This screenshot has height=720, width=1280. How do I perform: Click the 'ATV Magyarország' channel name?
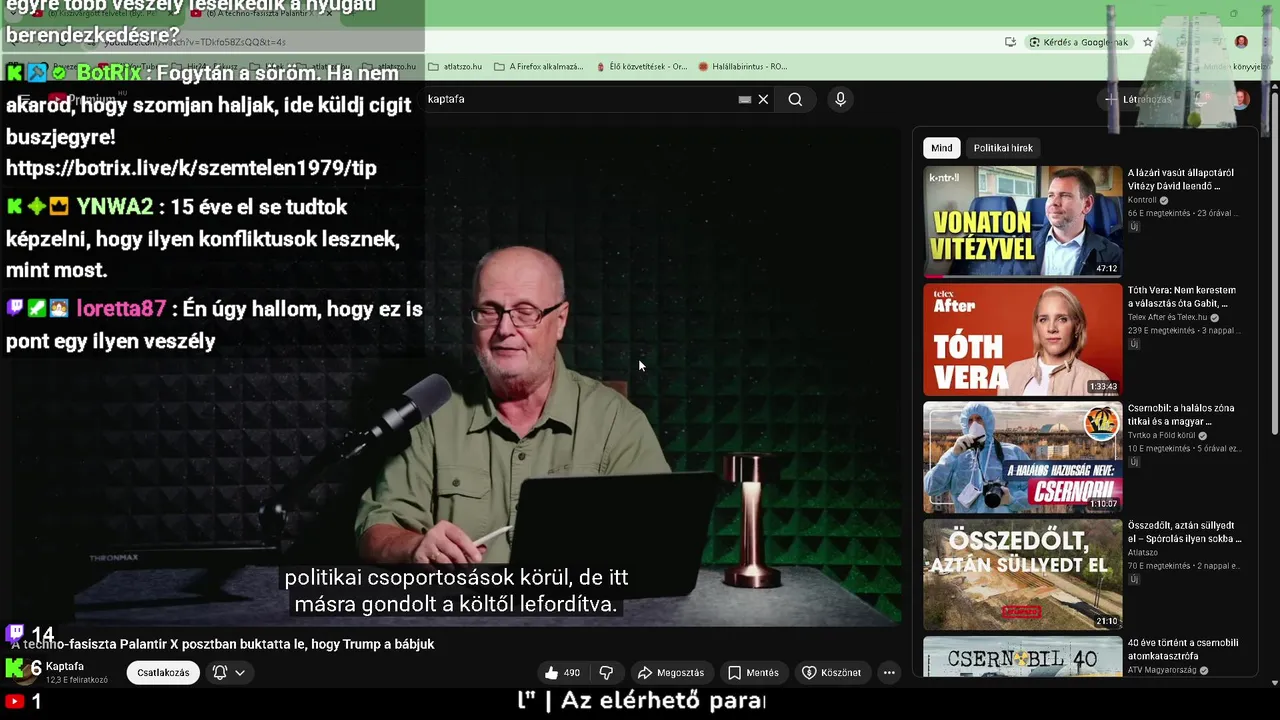click(x=1162, y=671)
